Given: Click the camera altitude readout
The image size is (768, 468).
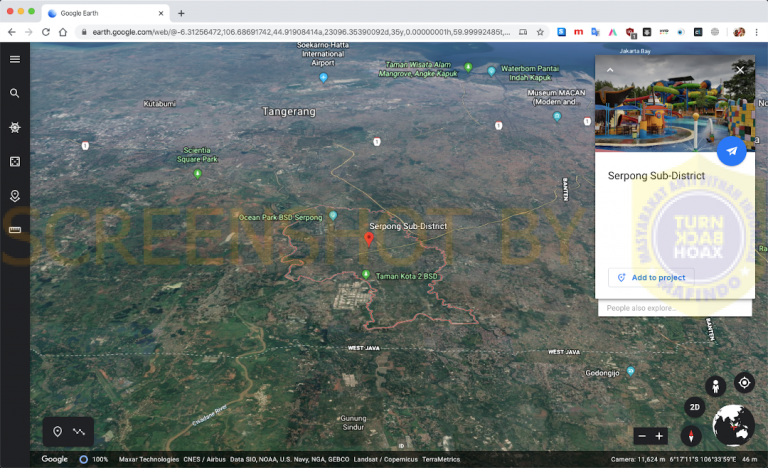Looking at the screenshot, I should pos(638,460).
